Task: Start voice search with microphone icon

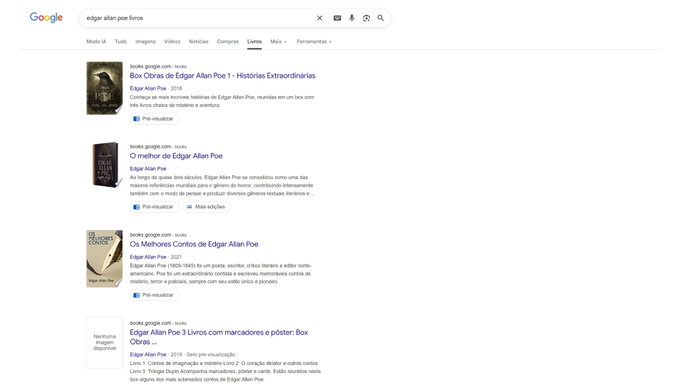Action: coord(352,18)
